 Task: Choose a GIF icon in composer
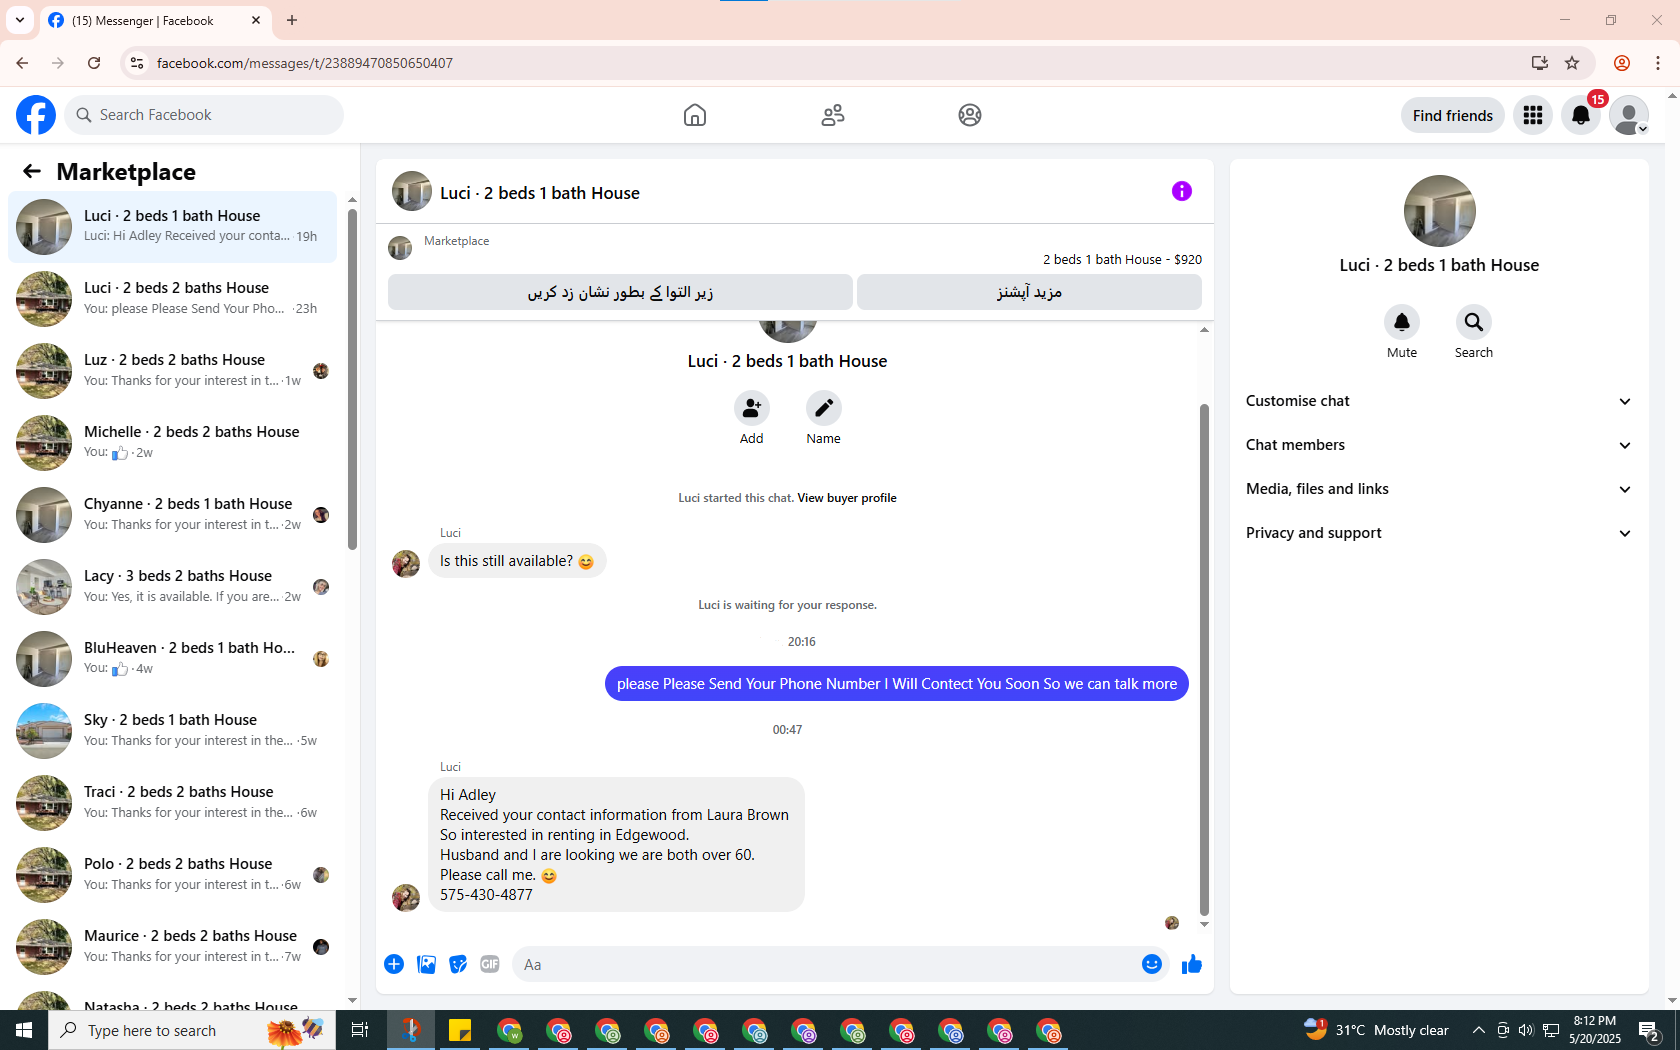tap(490, 964)
